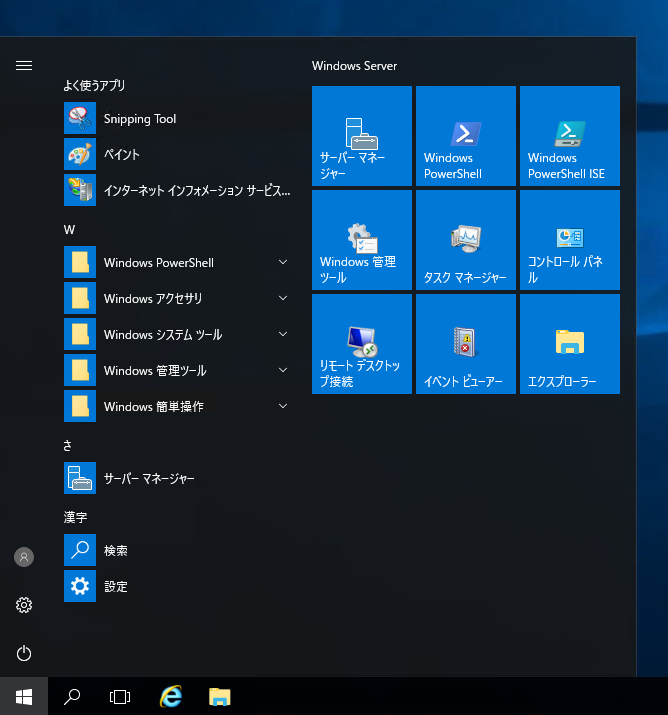This screenshot has width=668, height=715.
Task: Expand the Windows アクセサリ folder chevron
Action: [x=283, y=298]
